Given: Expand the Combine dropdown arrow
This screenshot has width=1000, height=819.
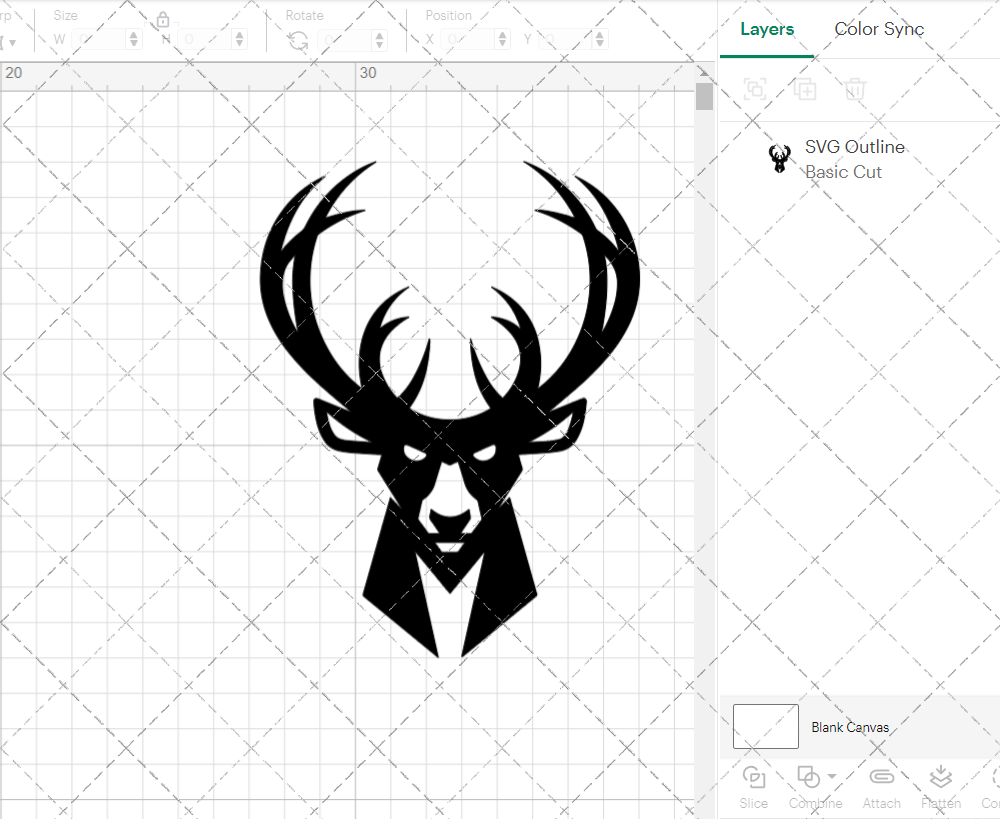Looking at the screenshot, I should click(x=832, y=776).
